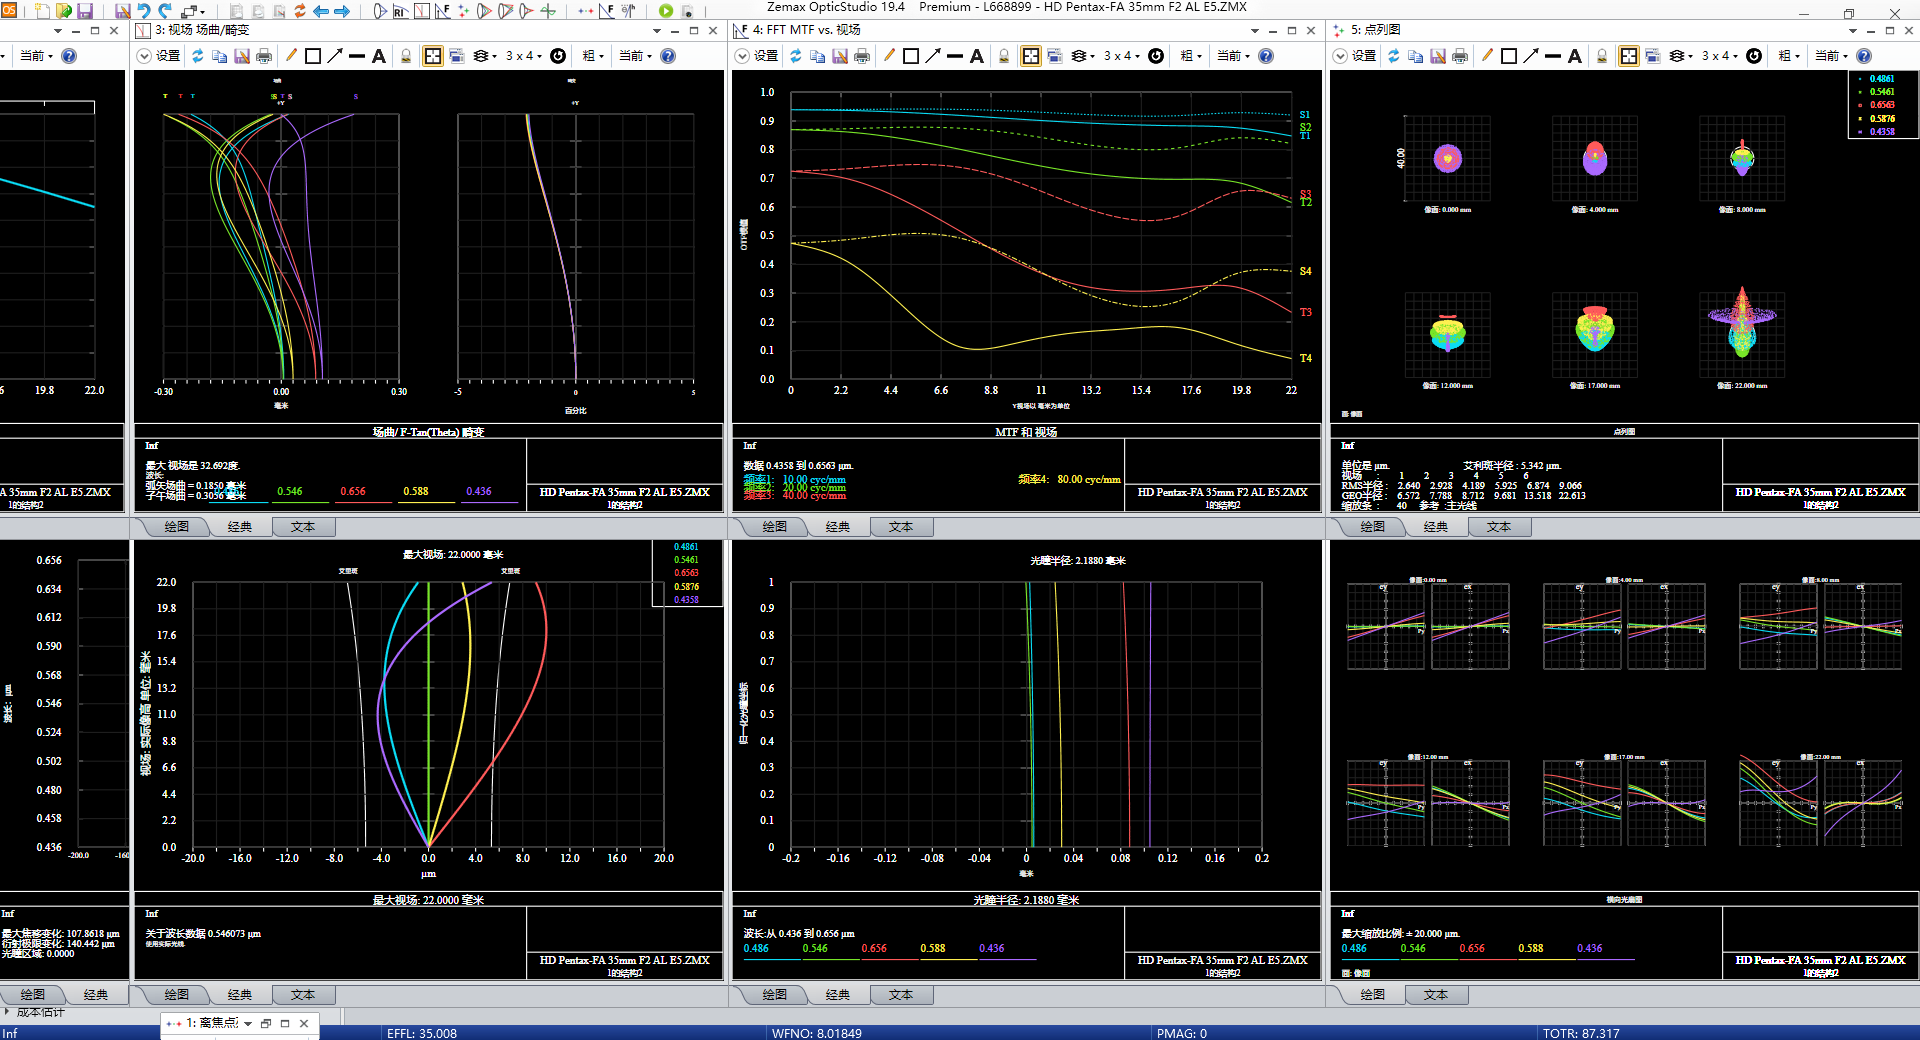Switch to 经典 tab under FFT MTF plot
Viewport: 1920px width, 1040px height.
pyautogui.click(x=838, y=527)
